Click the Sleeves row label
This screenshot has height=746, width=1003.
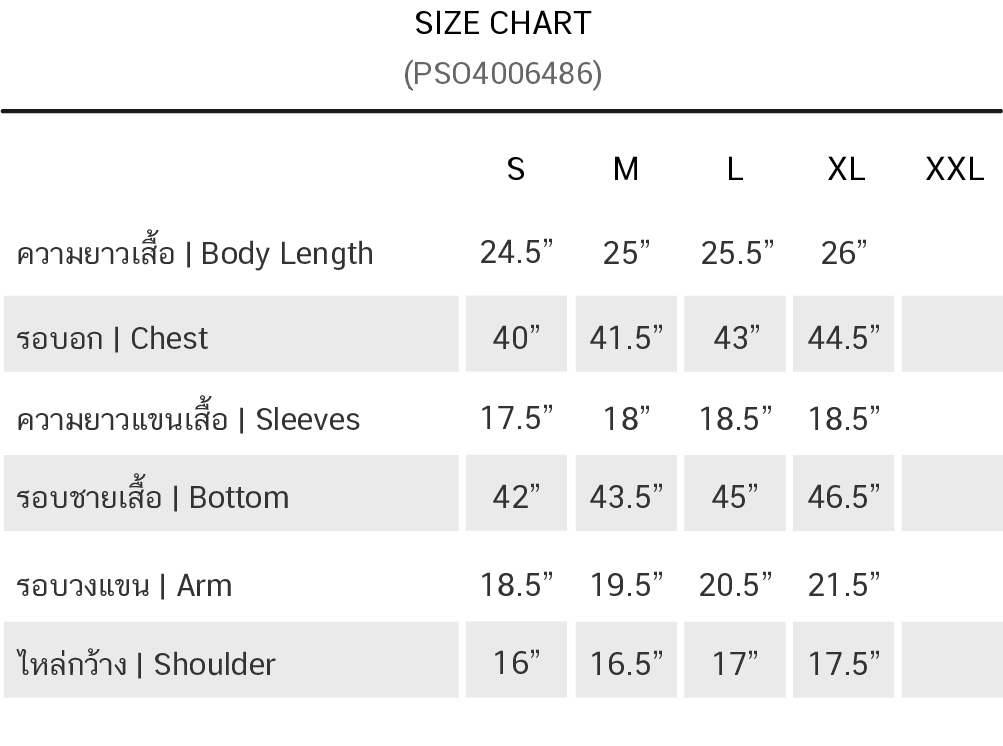[x=188, y=418]
